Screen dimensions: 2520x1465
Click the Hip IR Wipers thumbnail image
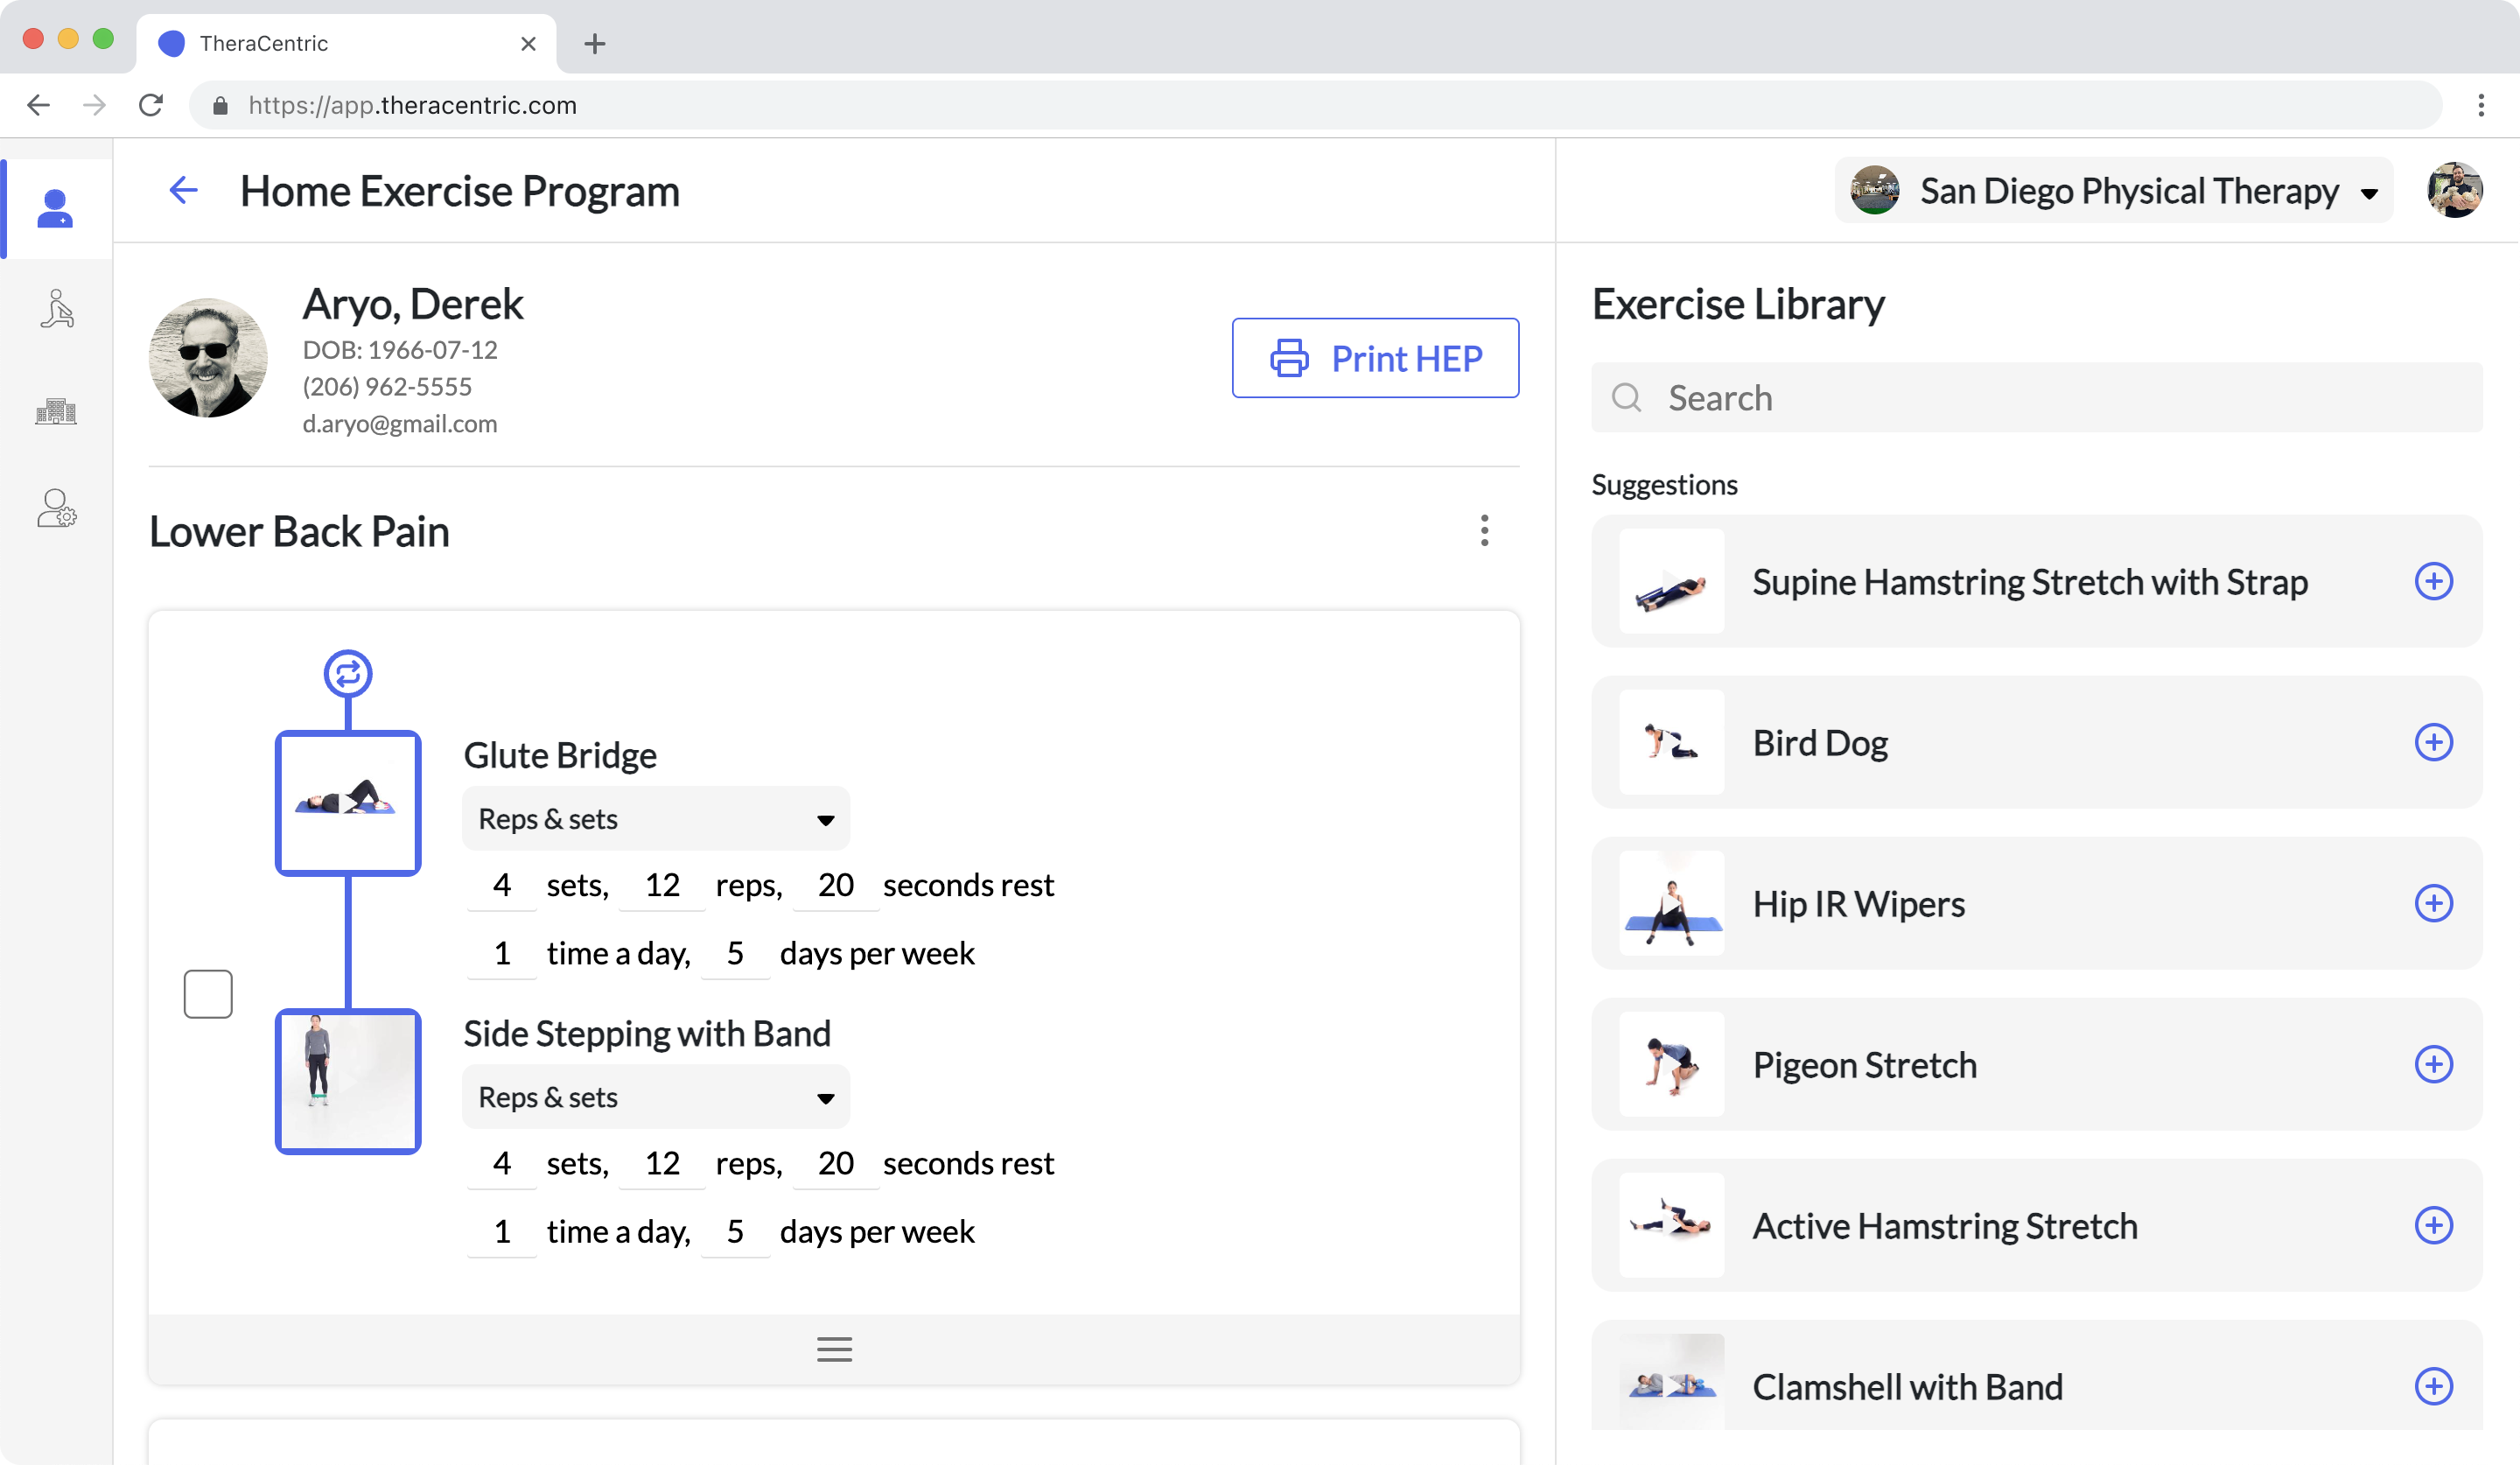pyautogui.click(x=1672, y=903)
